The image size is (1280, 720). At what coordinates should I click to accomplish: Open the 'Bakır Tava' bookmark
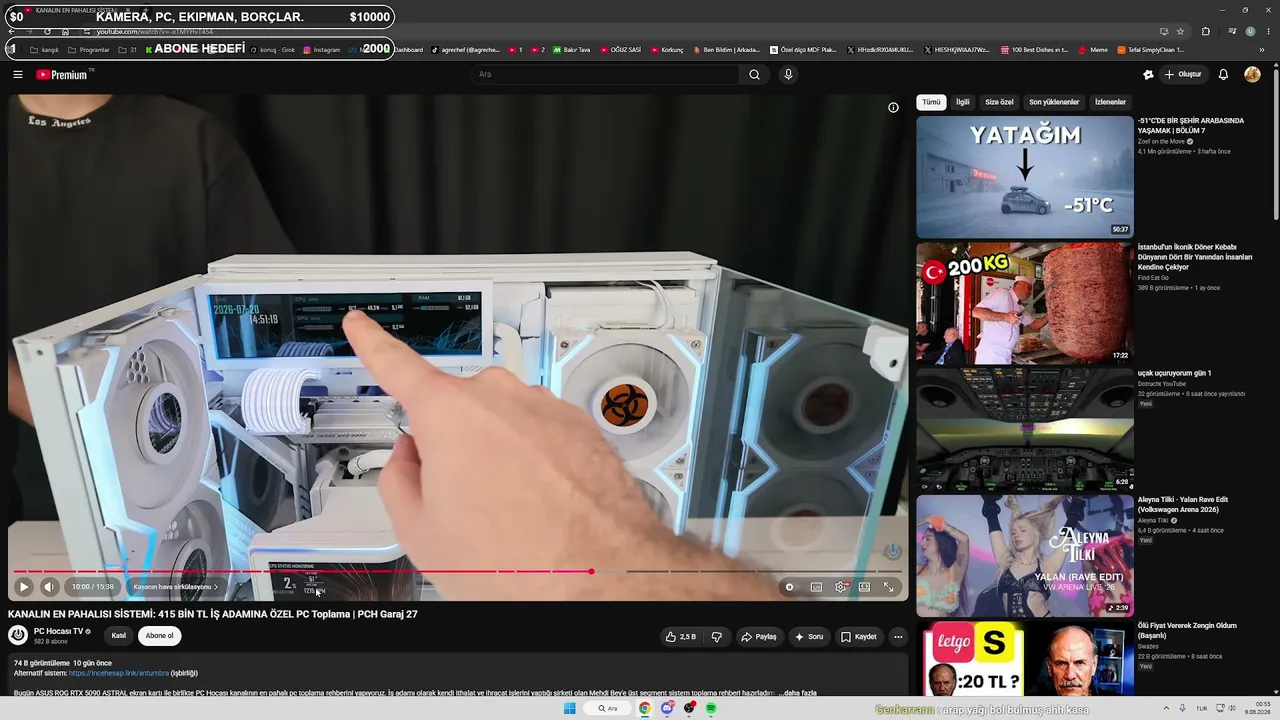571,50
